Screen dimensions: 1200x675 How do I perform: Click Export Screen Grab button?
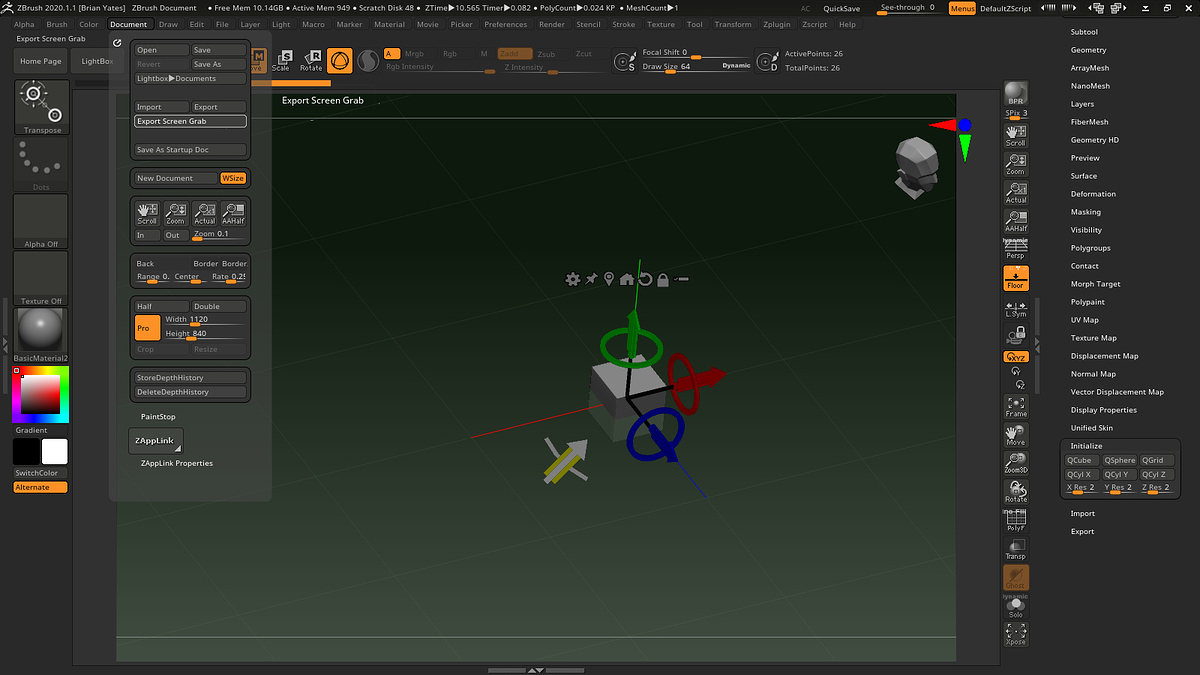190,121
